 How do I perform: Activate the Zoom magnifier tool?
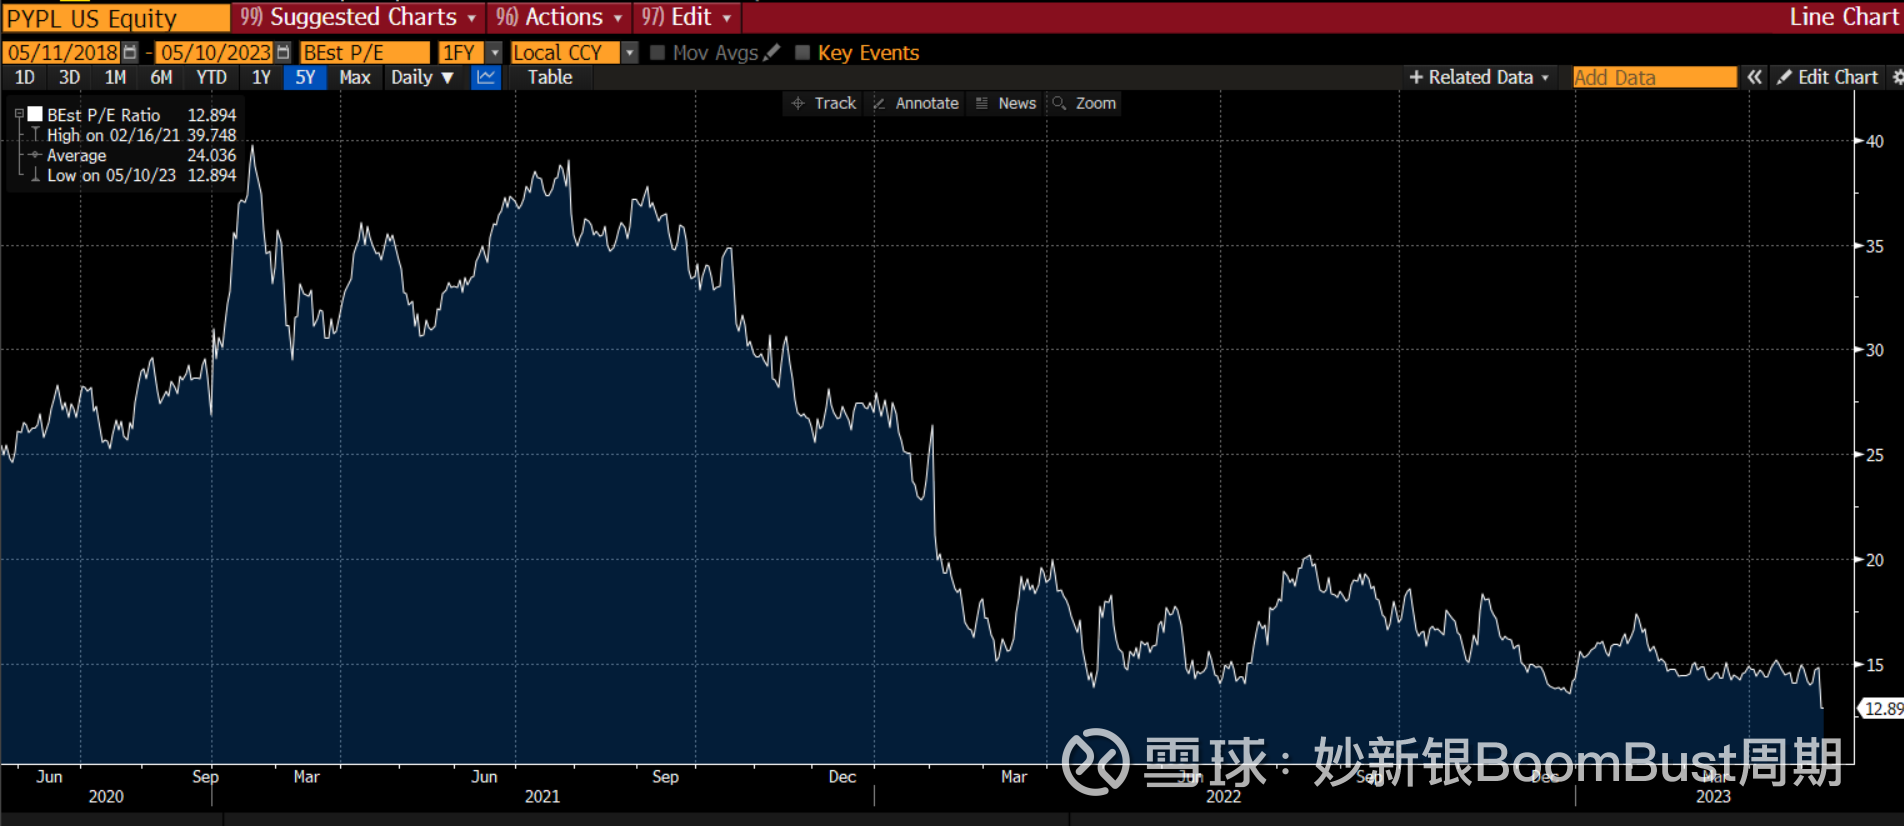[x=1084, y=103]
